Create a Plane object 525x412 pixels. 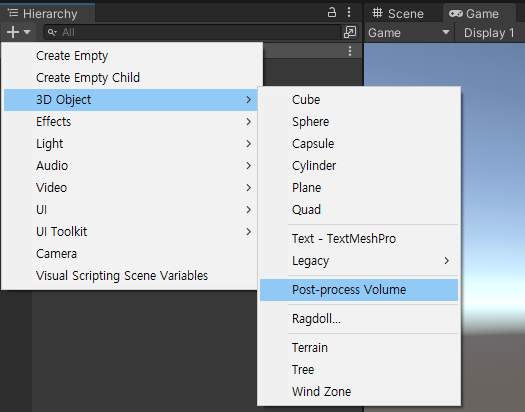(359, 188)
